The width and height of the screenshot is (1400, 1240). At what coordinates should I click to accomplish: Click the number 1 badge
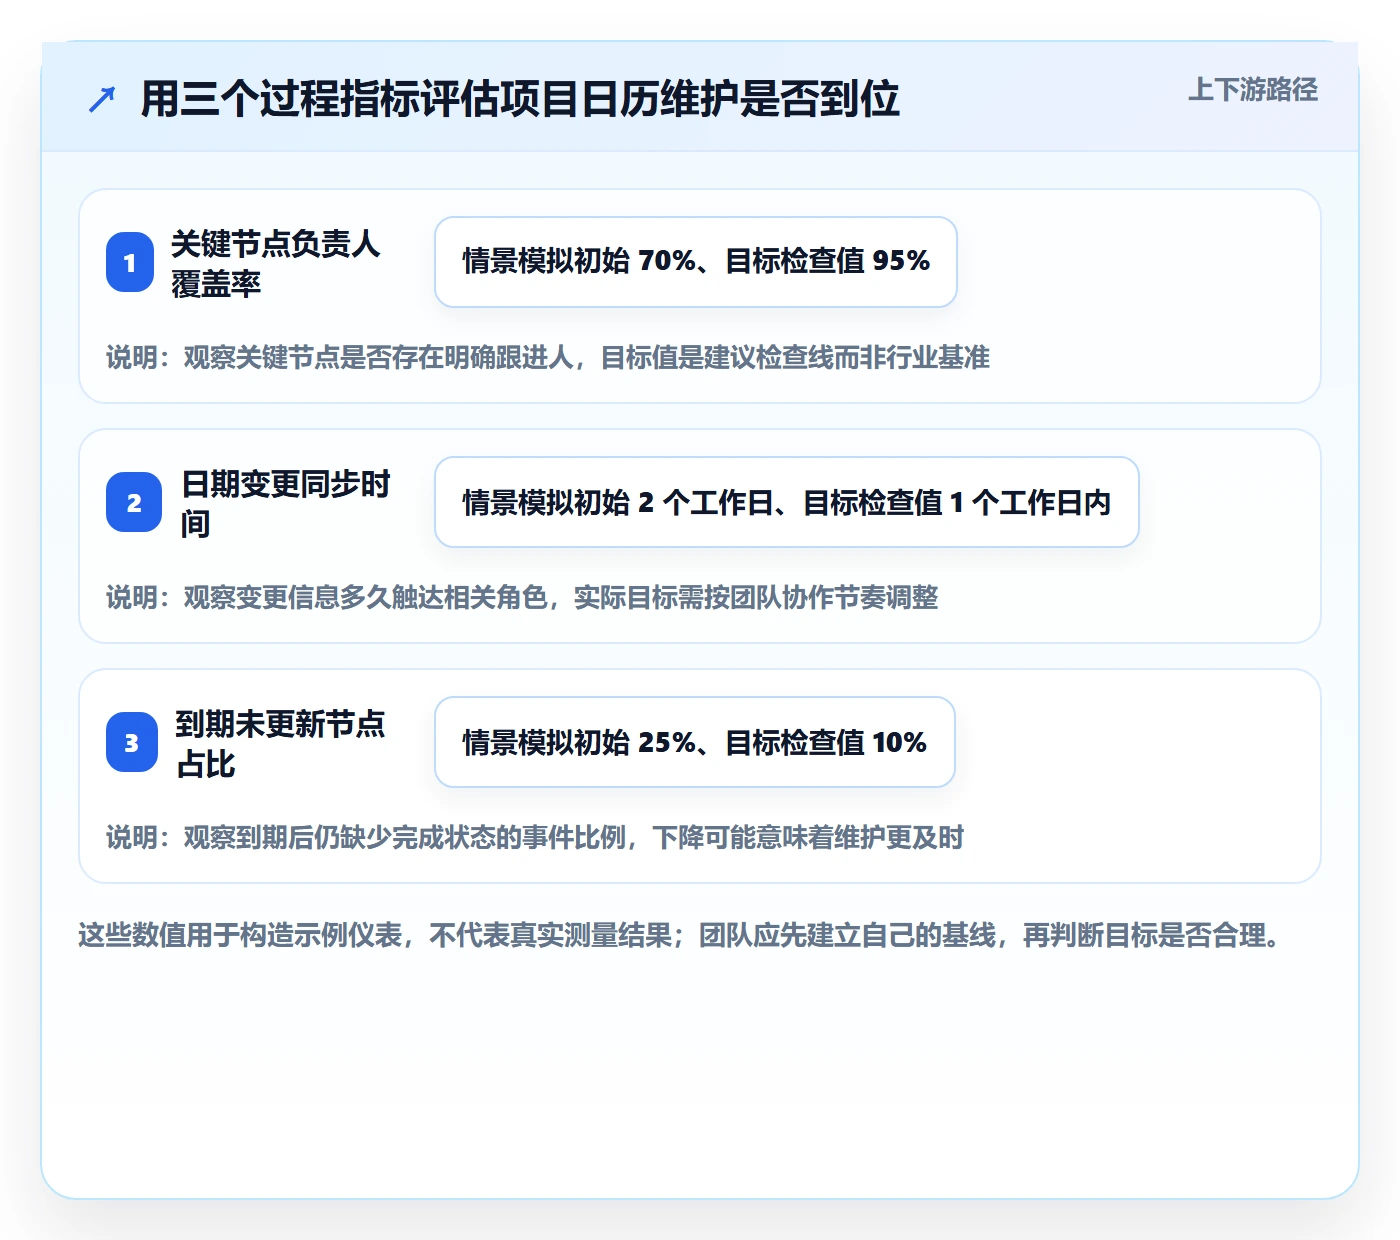pos(130,262)
